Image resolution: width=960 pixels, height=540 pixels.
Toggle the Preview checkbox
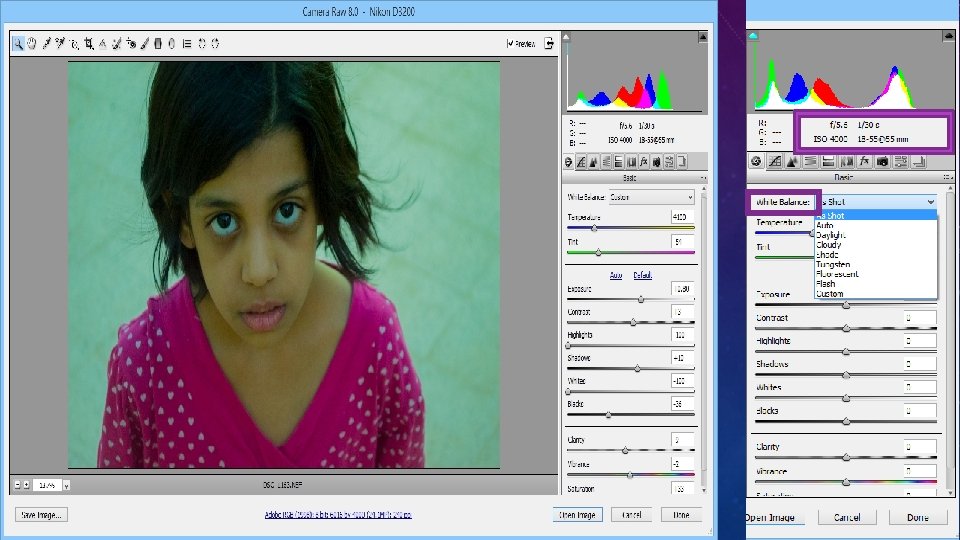[511, 44]
